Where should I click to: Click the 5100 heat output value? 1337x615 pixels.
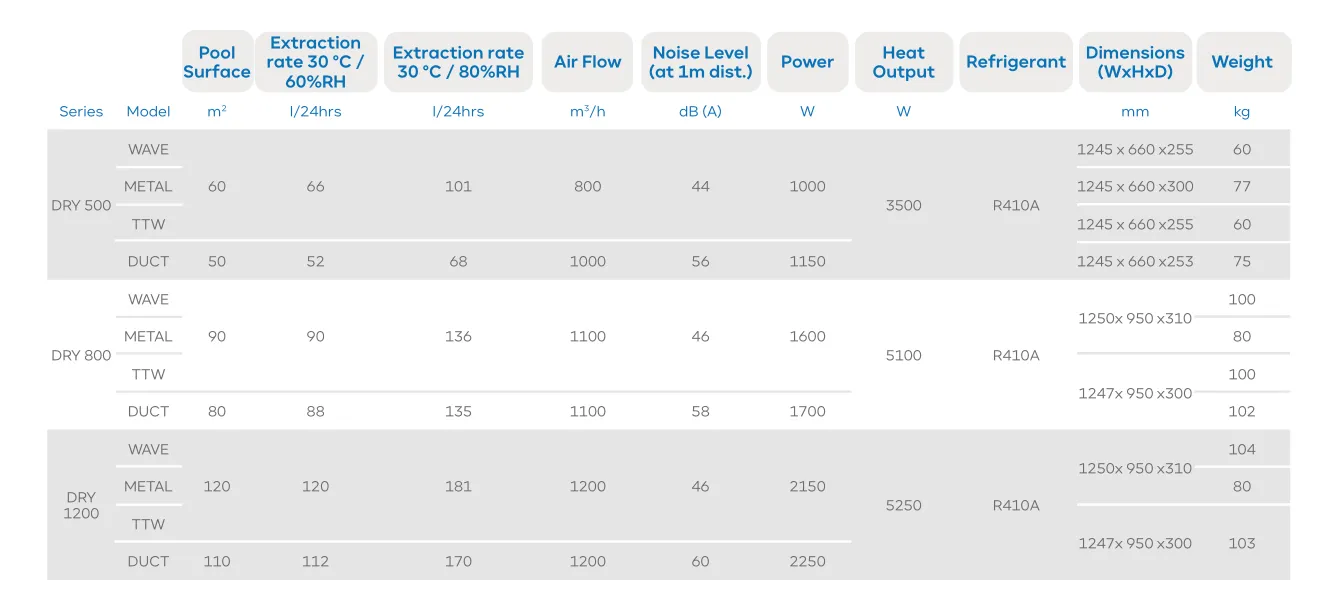[x=903, y=356]
